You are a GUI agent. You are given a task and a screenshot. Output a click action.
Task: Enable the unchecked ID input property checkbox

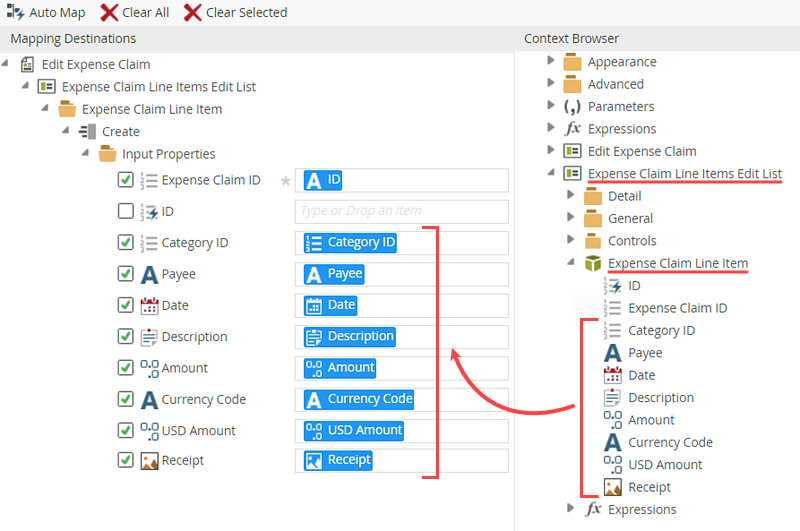[x=125, y=211]
